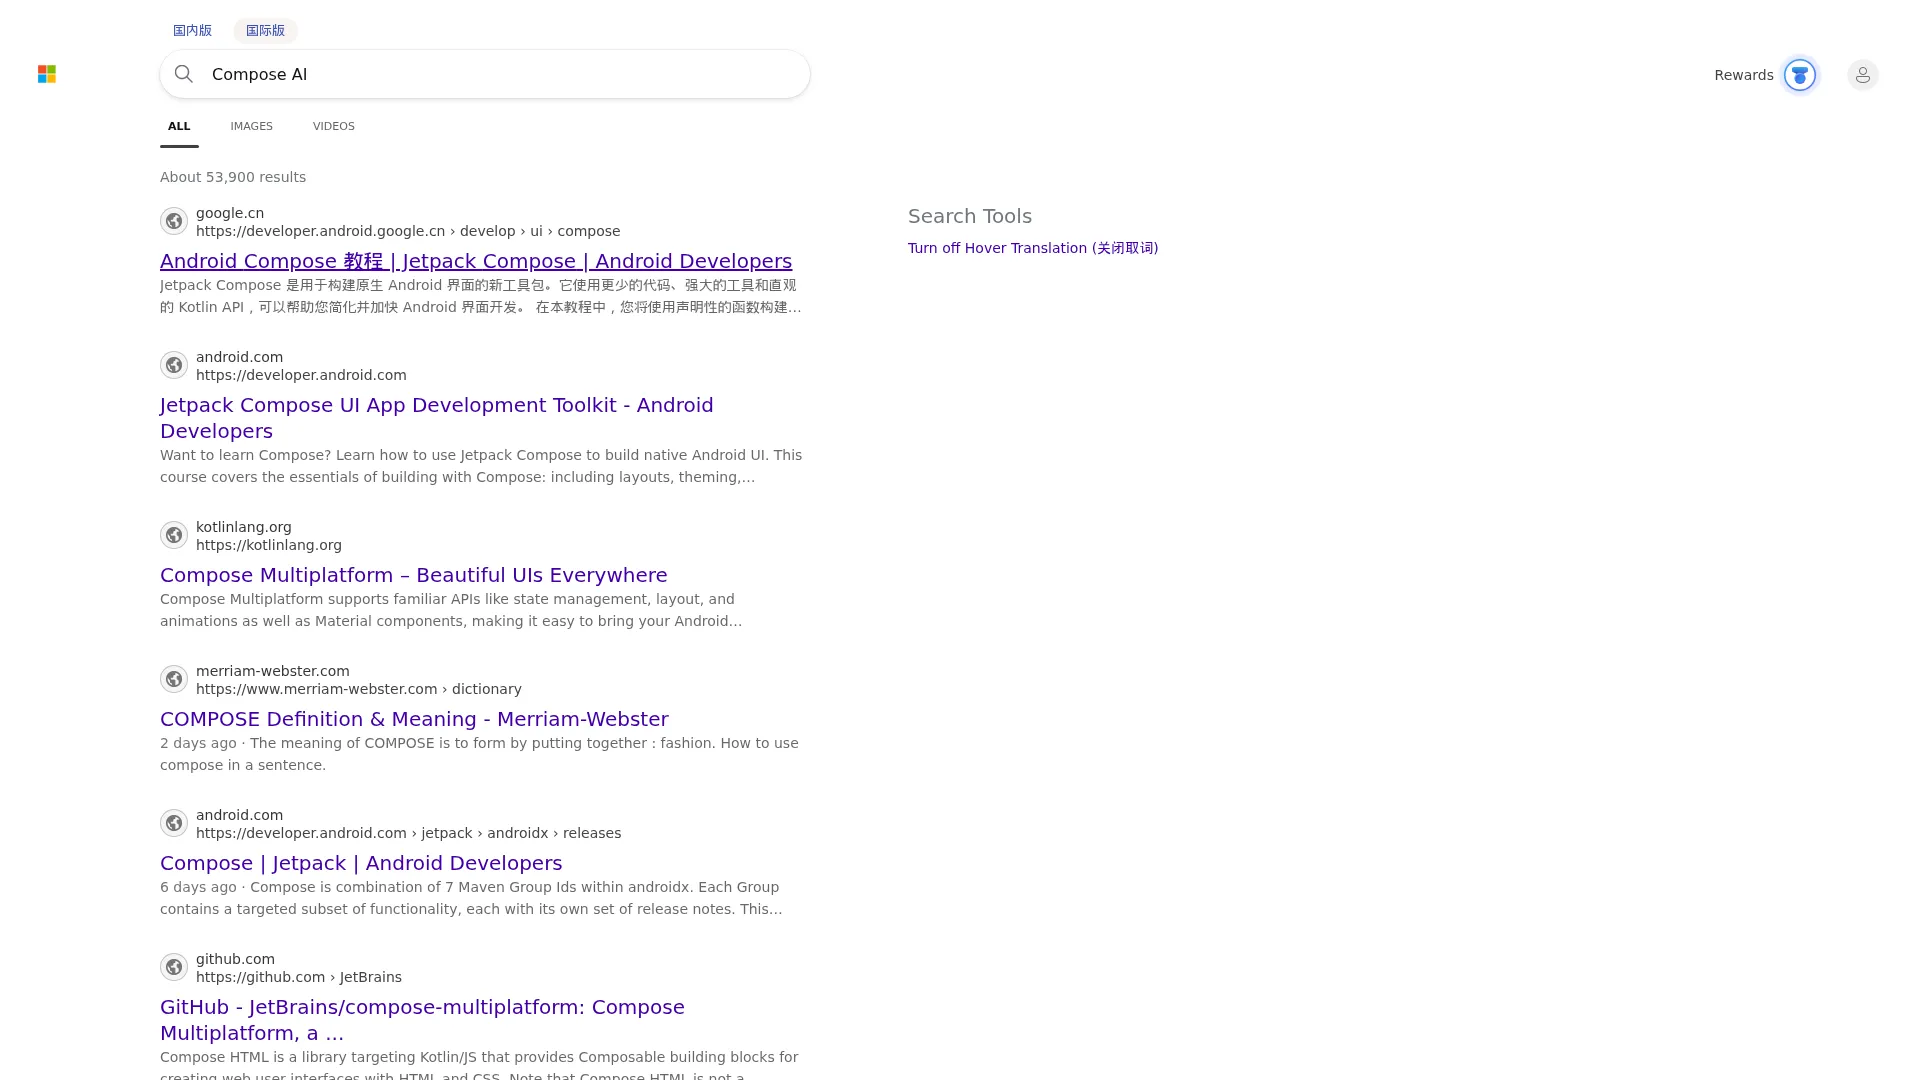This screenshot has height=1080, width=1920.
Task: Click the globe icon beside merriam-webster.com
Action: [x=174, y=679]
